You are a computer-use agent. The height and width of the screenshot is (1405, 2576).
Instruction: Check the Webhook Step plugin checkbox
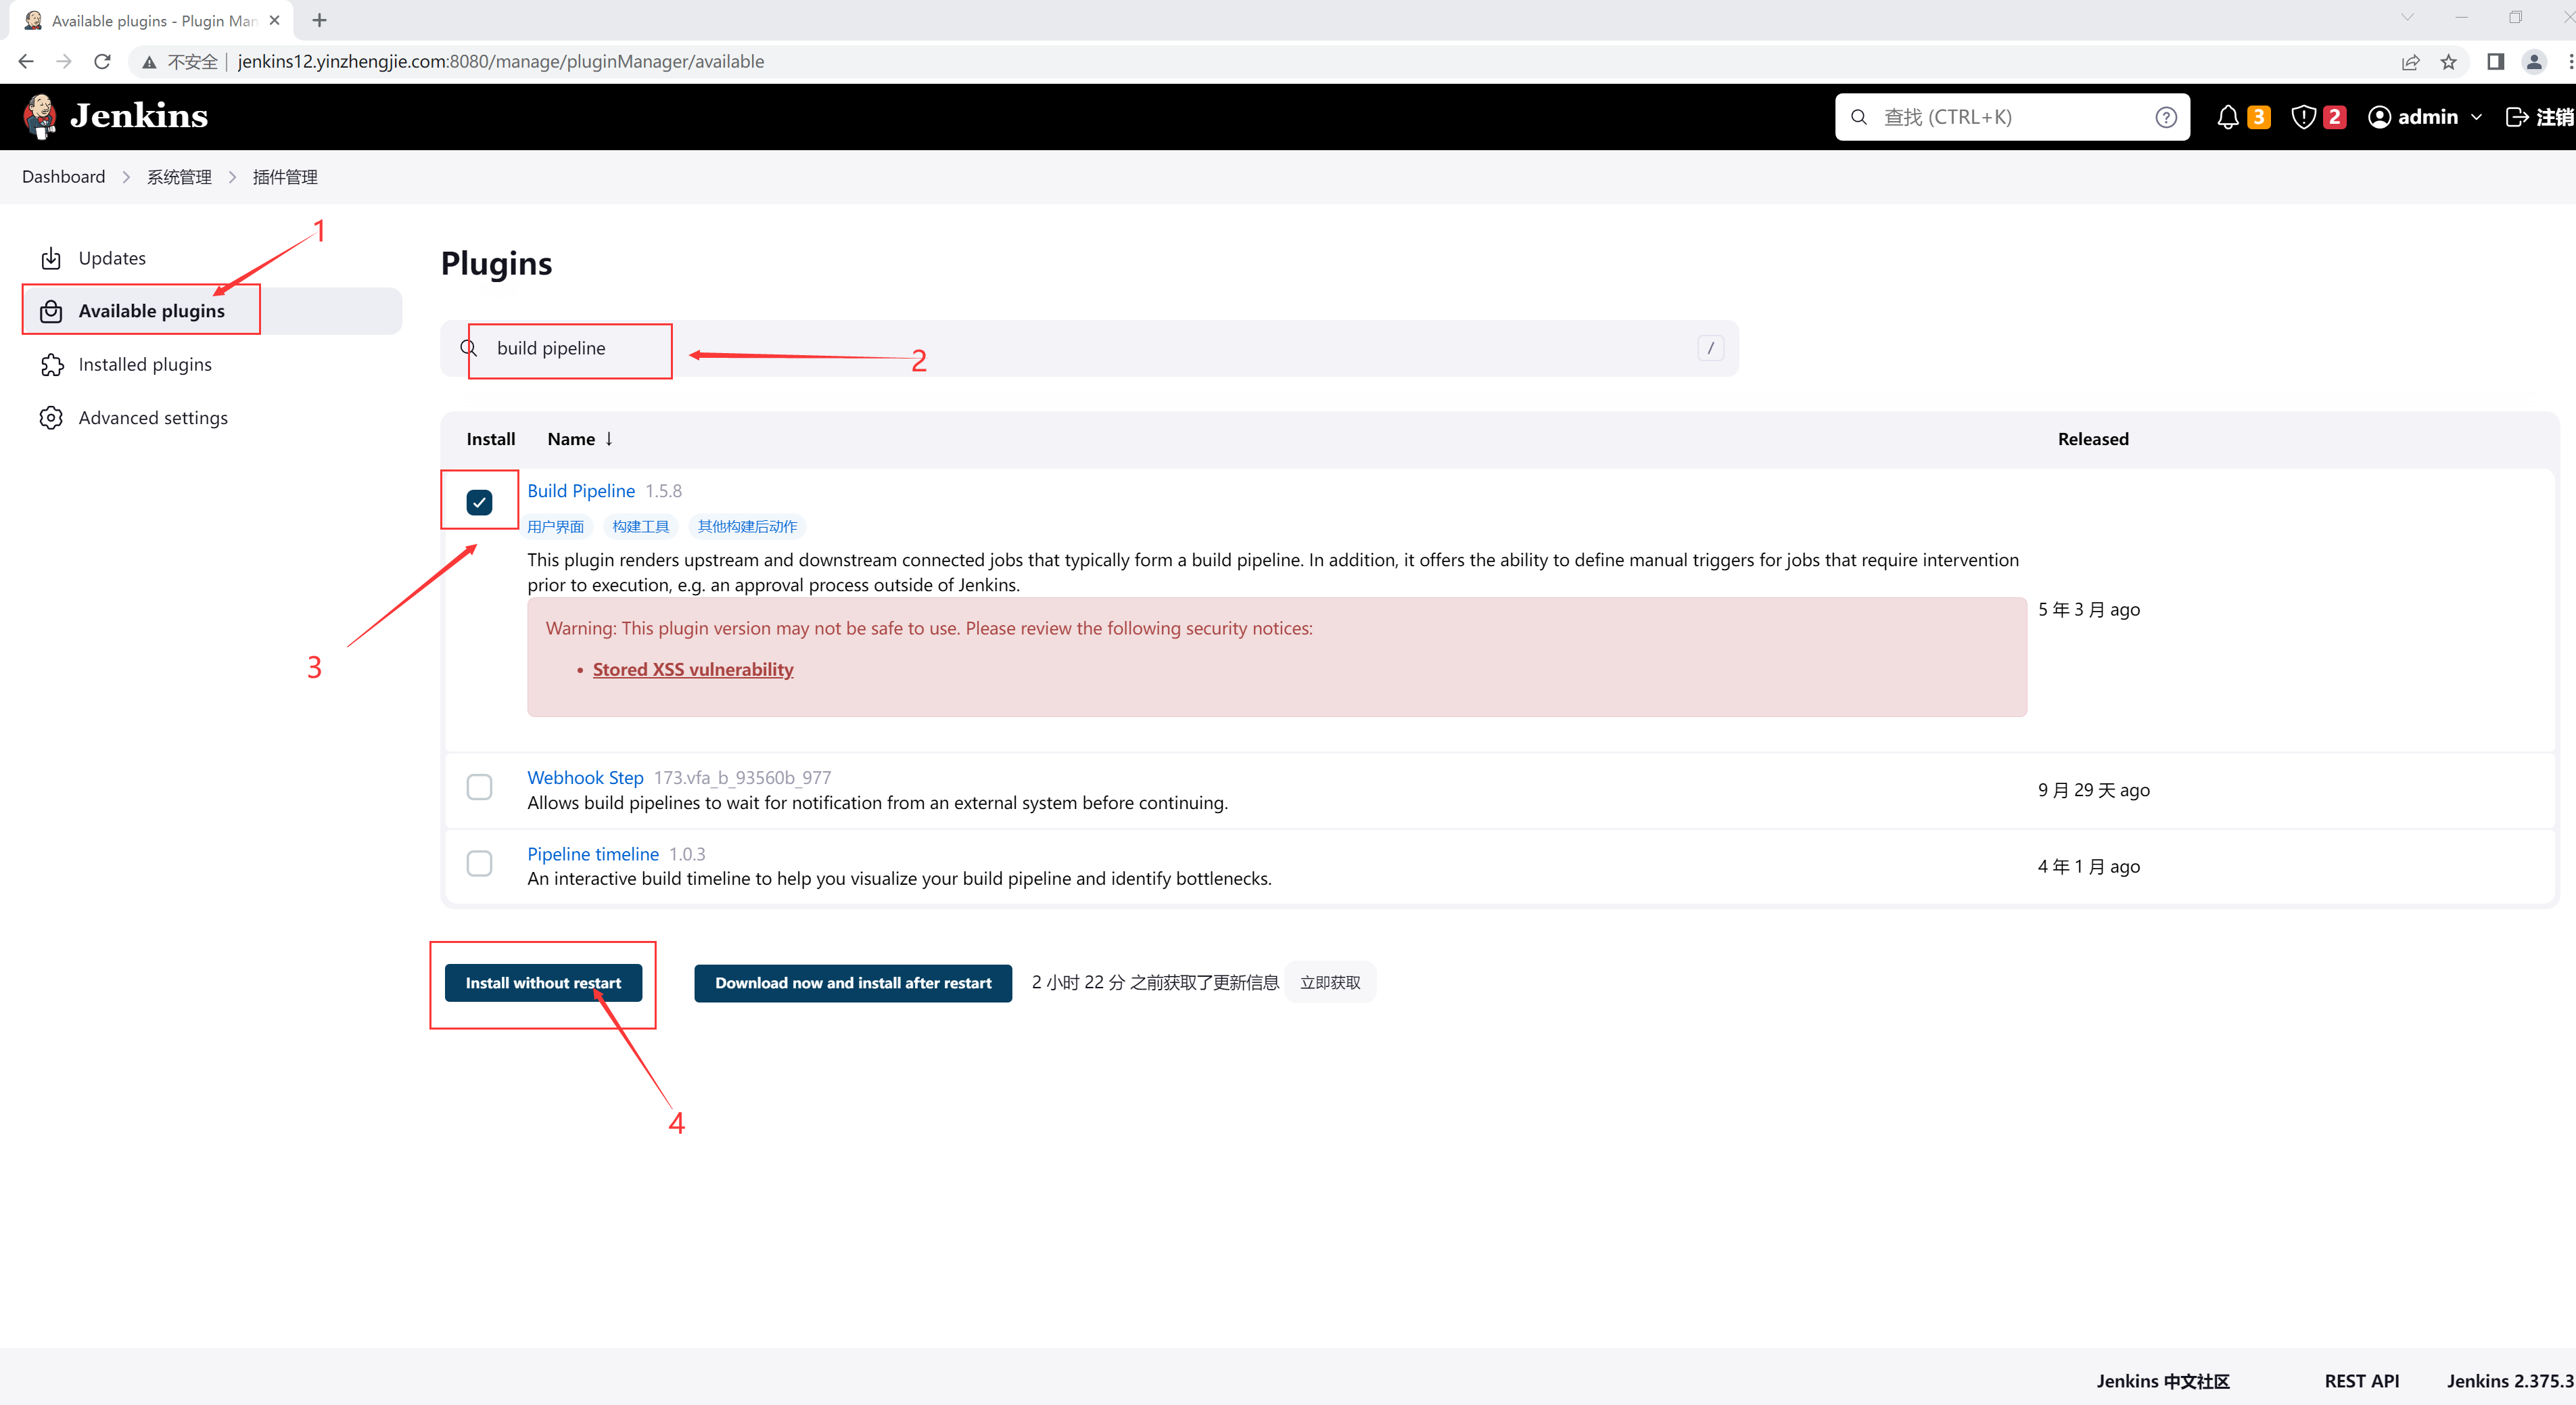479,787
